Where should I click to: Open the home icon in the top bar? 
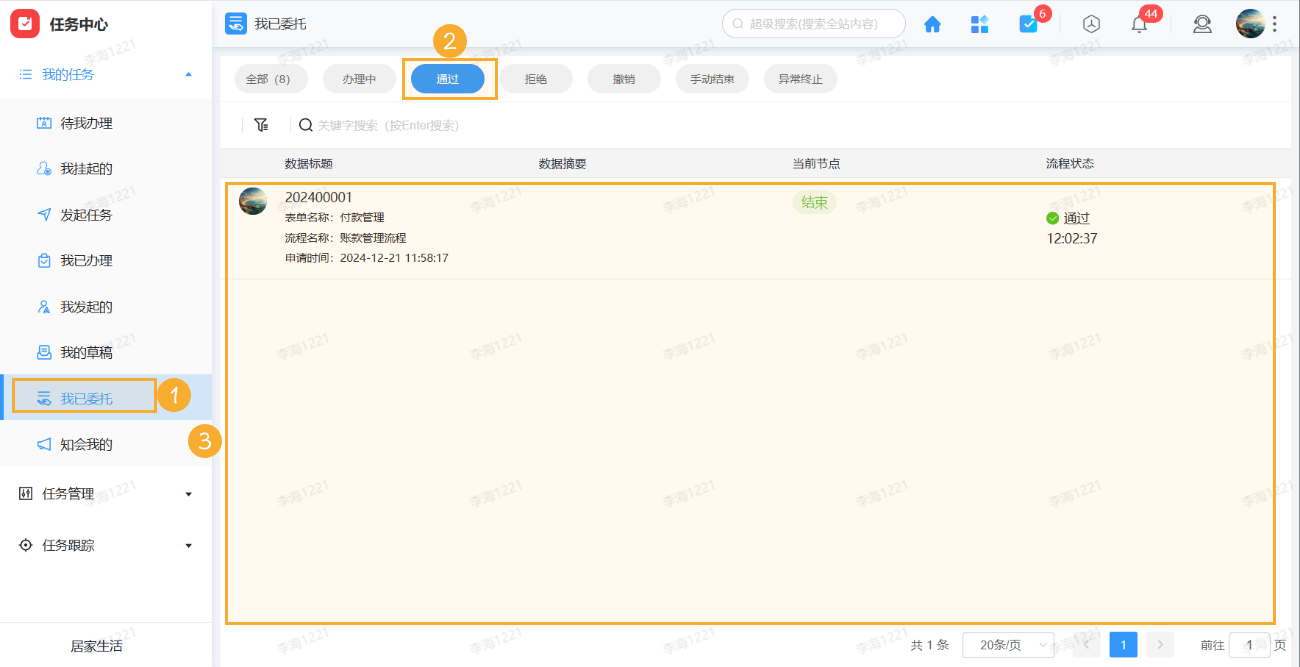(932, 24)
